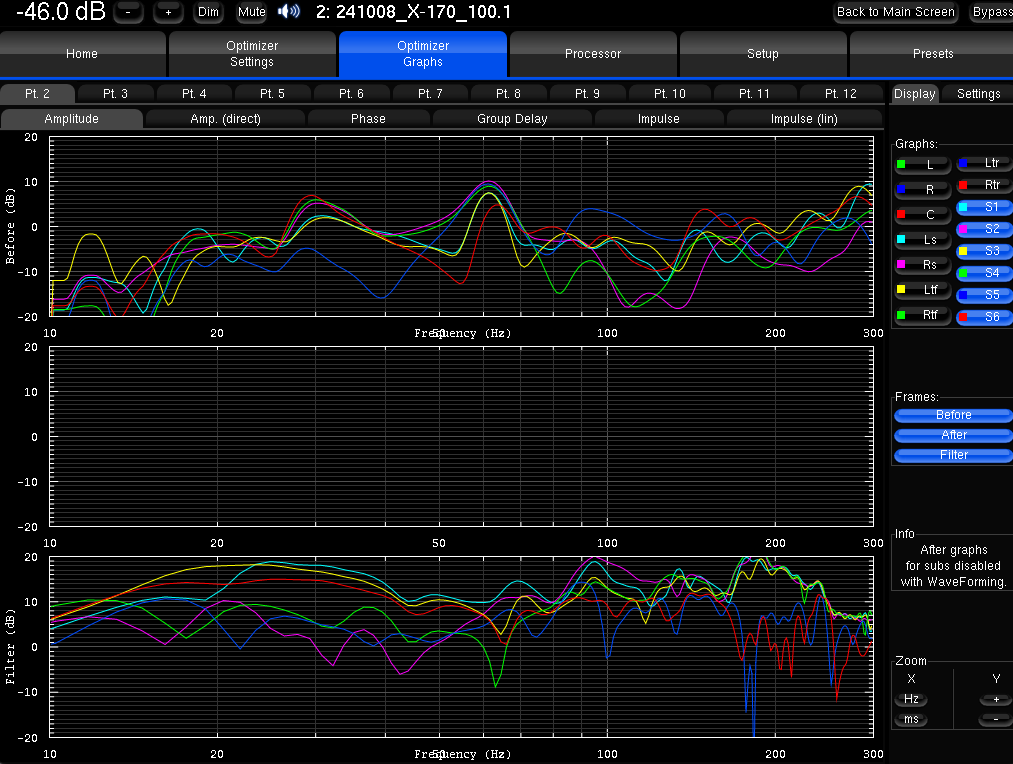Viewport: 1013px width, 764px height.
Task: Click the speaker volume icon
Action: 289,12
